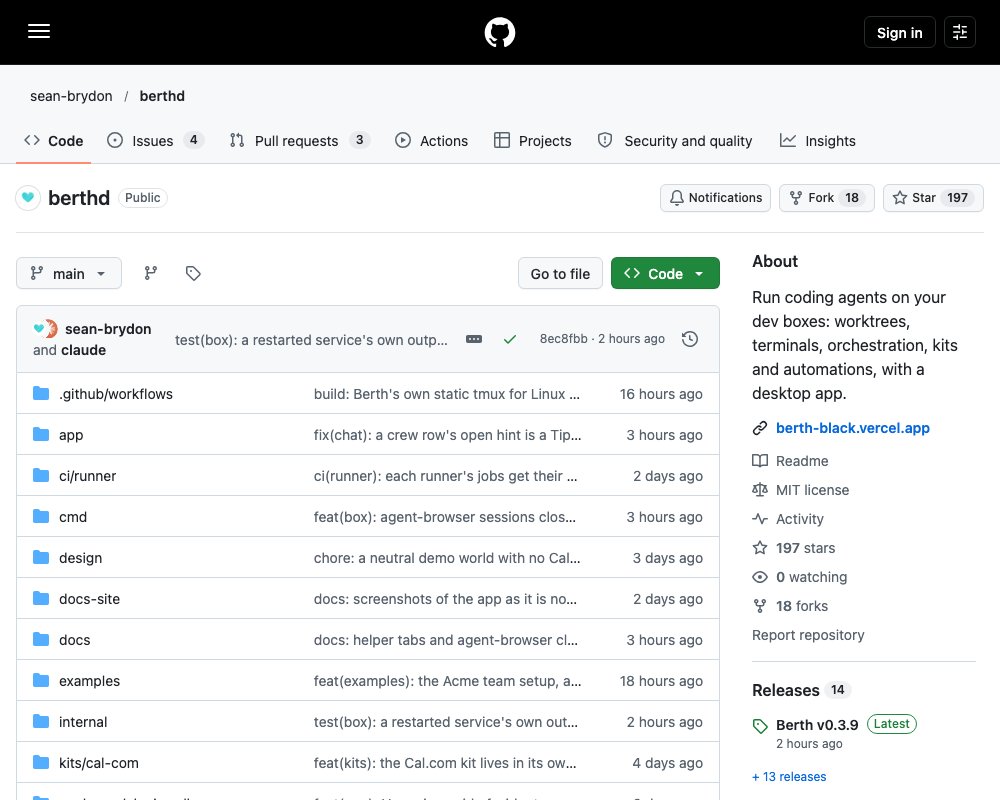Screen dimensions: 1000x800
Task: Open commit 'feat(kits): the Cal.com kit lives'
Action: tap(445, 762)
